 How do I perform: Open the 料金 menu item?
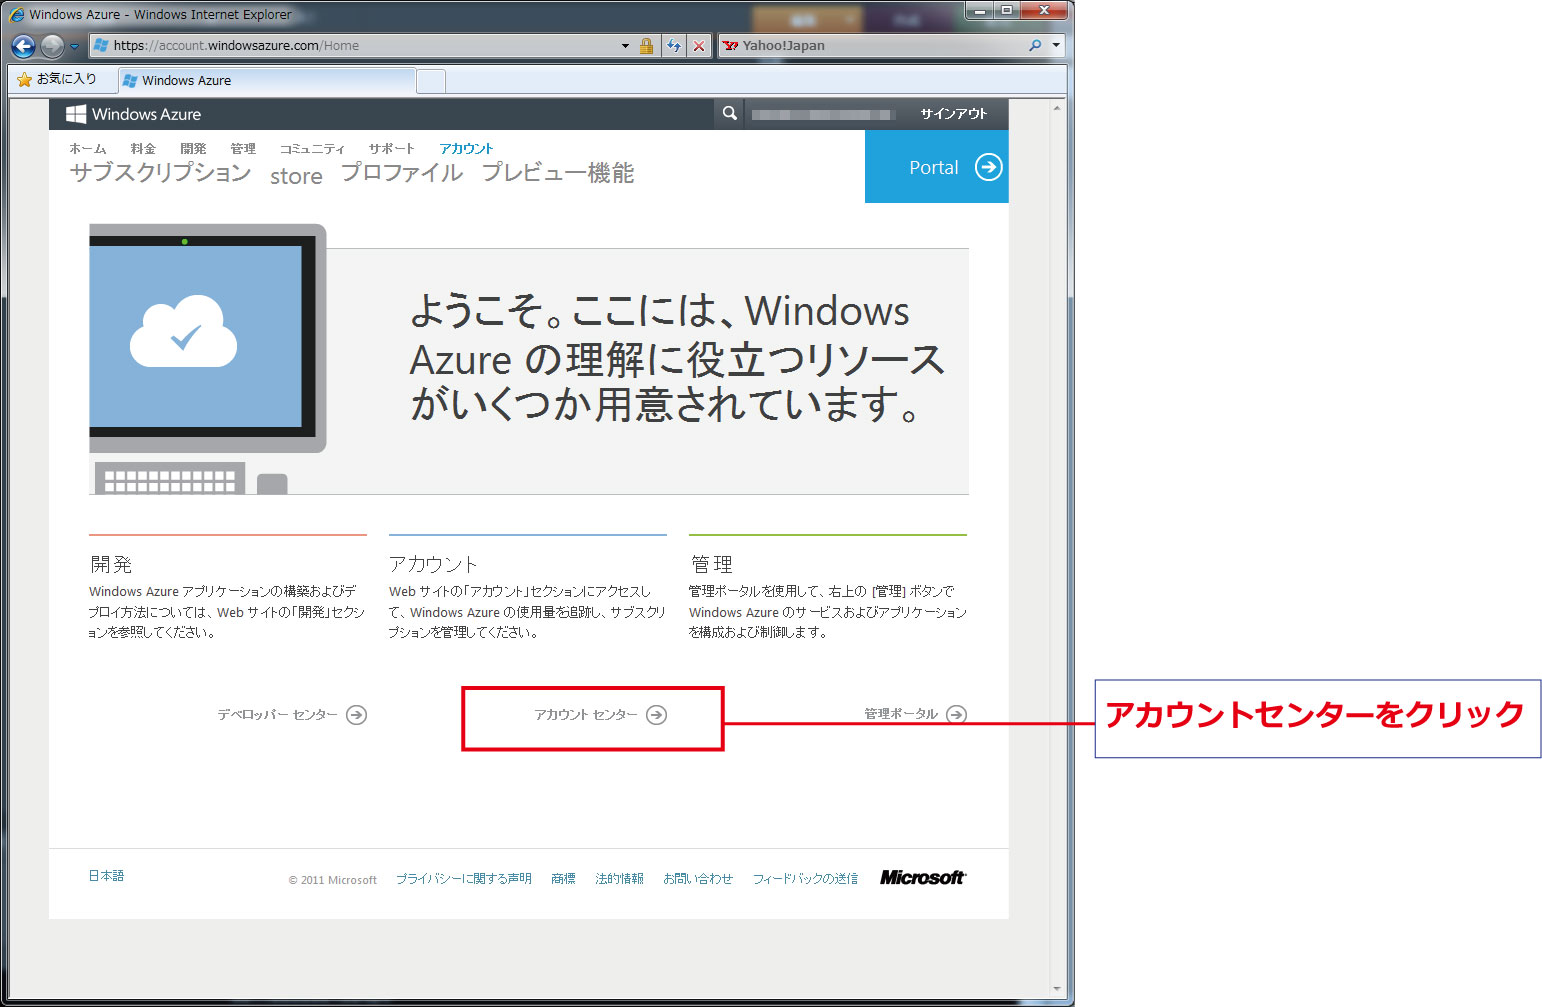coord(143,148)
